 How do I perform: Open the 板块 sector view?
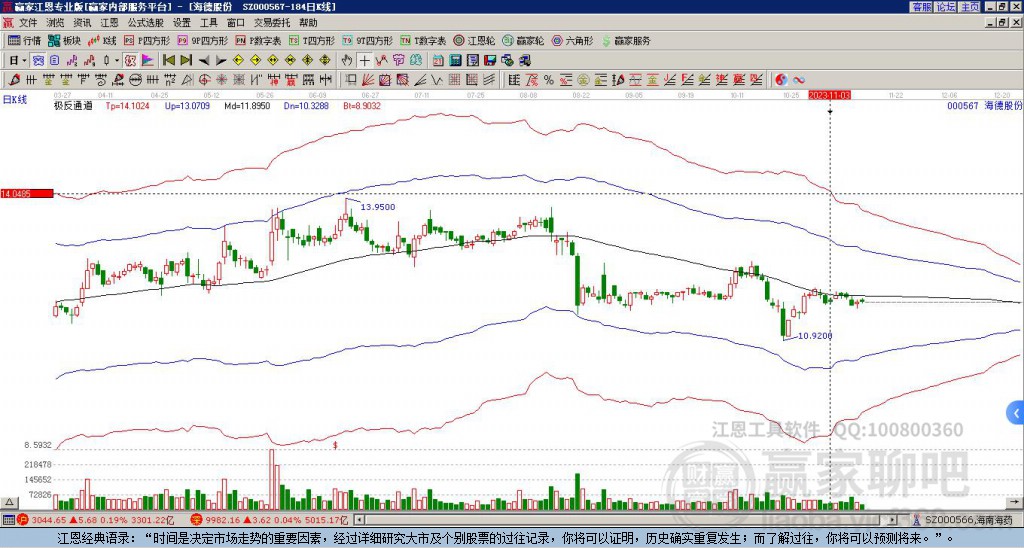coord(64,40)
